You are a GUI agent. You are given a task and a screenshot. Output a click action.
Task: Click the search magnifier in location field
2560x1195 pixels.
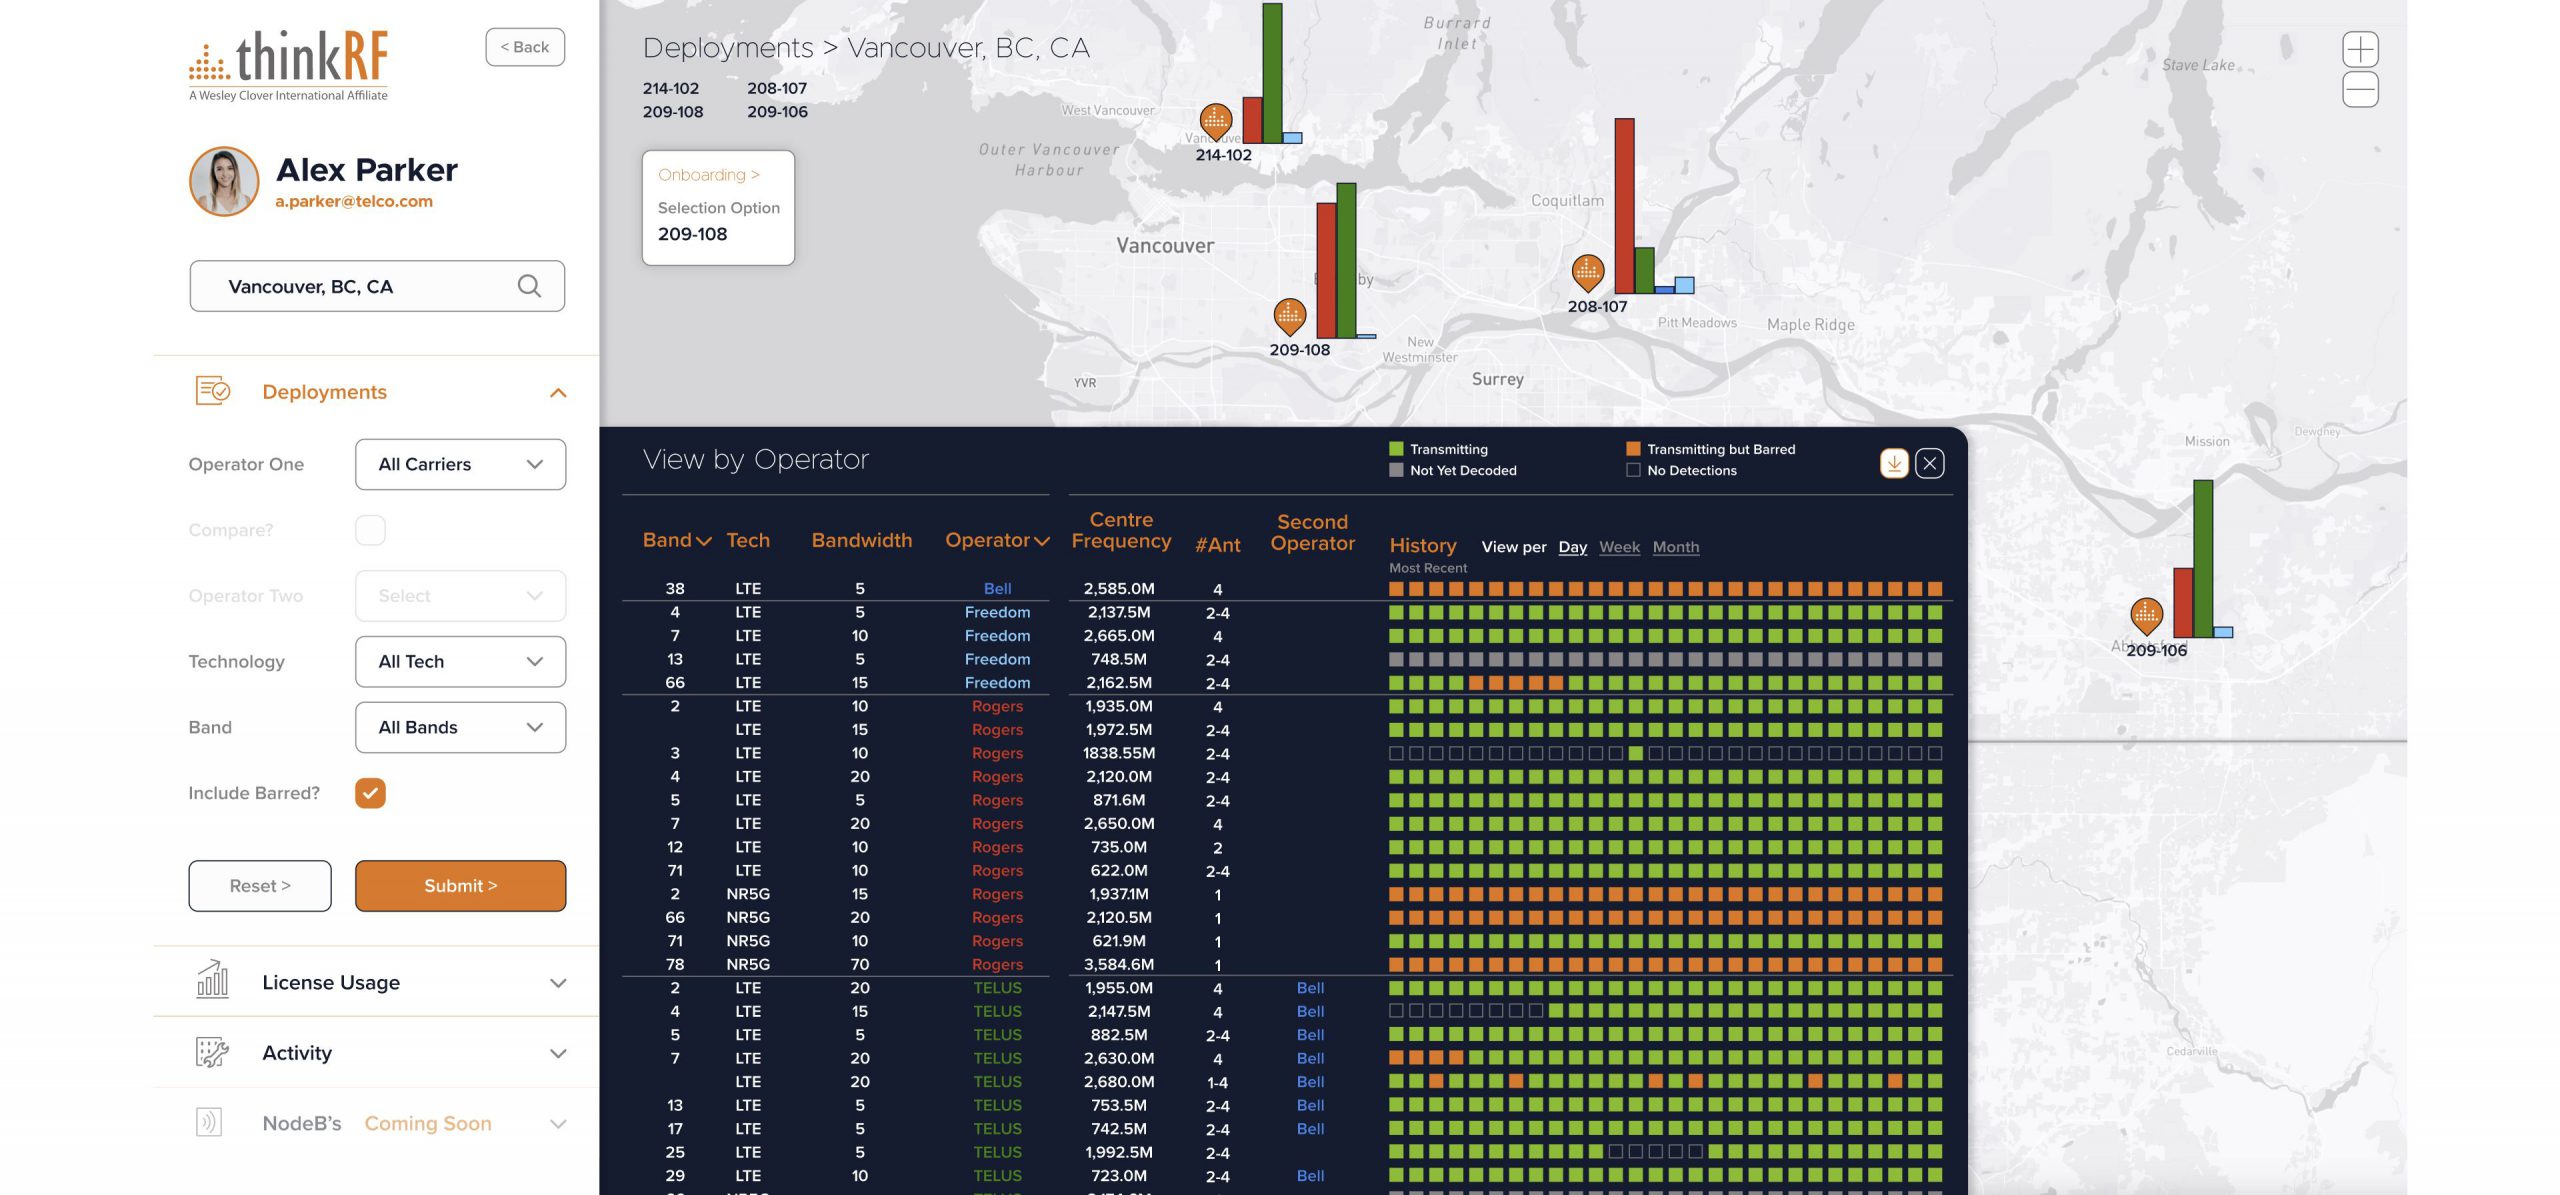[529, 286]
